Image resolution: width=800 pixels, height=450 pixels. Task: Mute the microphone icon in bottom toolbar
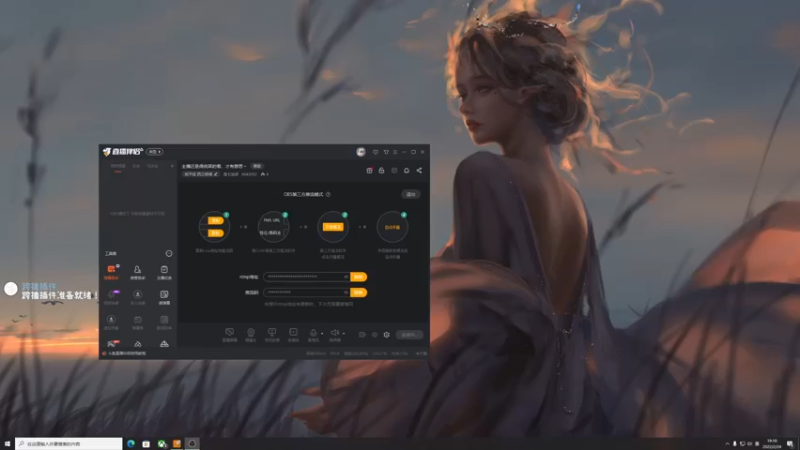313,334
